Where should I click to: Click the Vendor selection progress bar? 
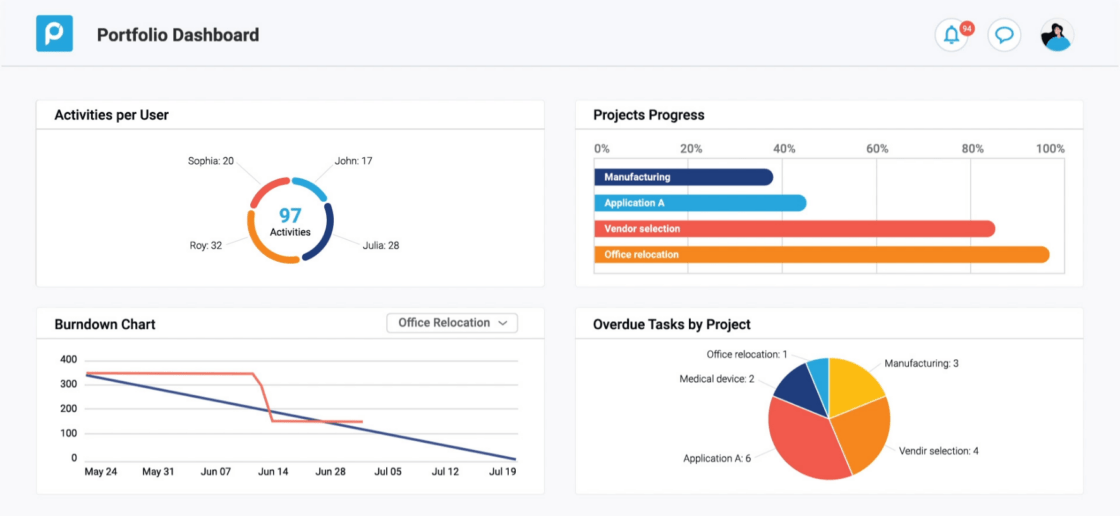794,229
